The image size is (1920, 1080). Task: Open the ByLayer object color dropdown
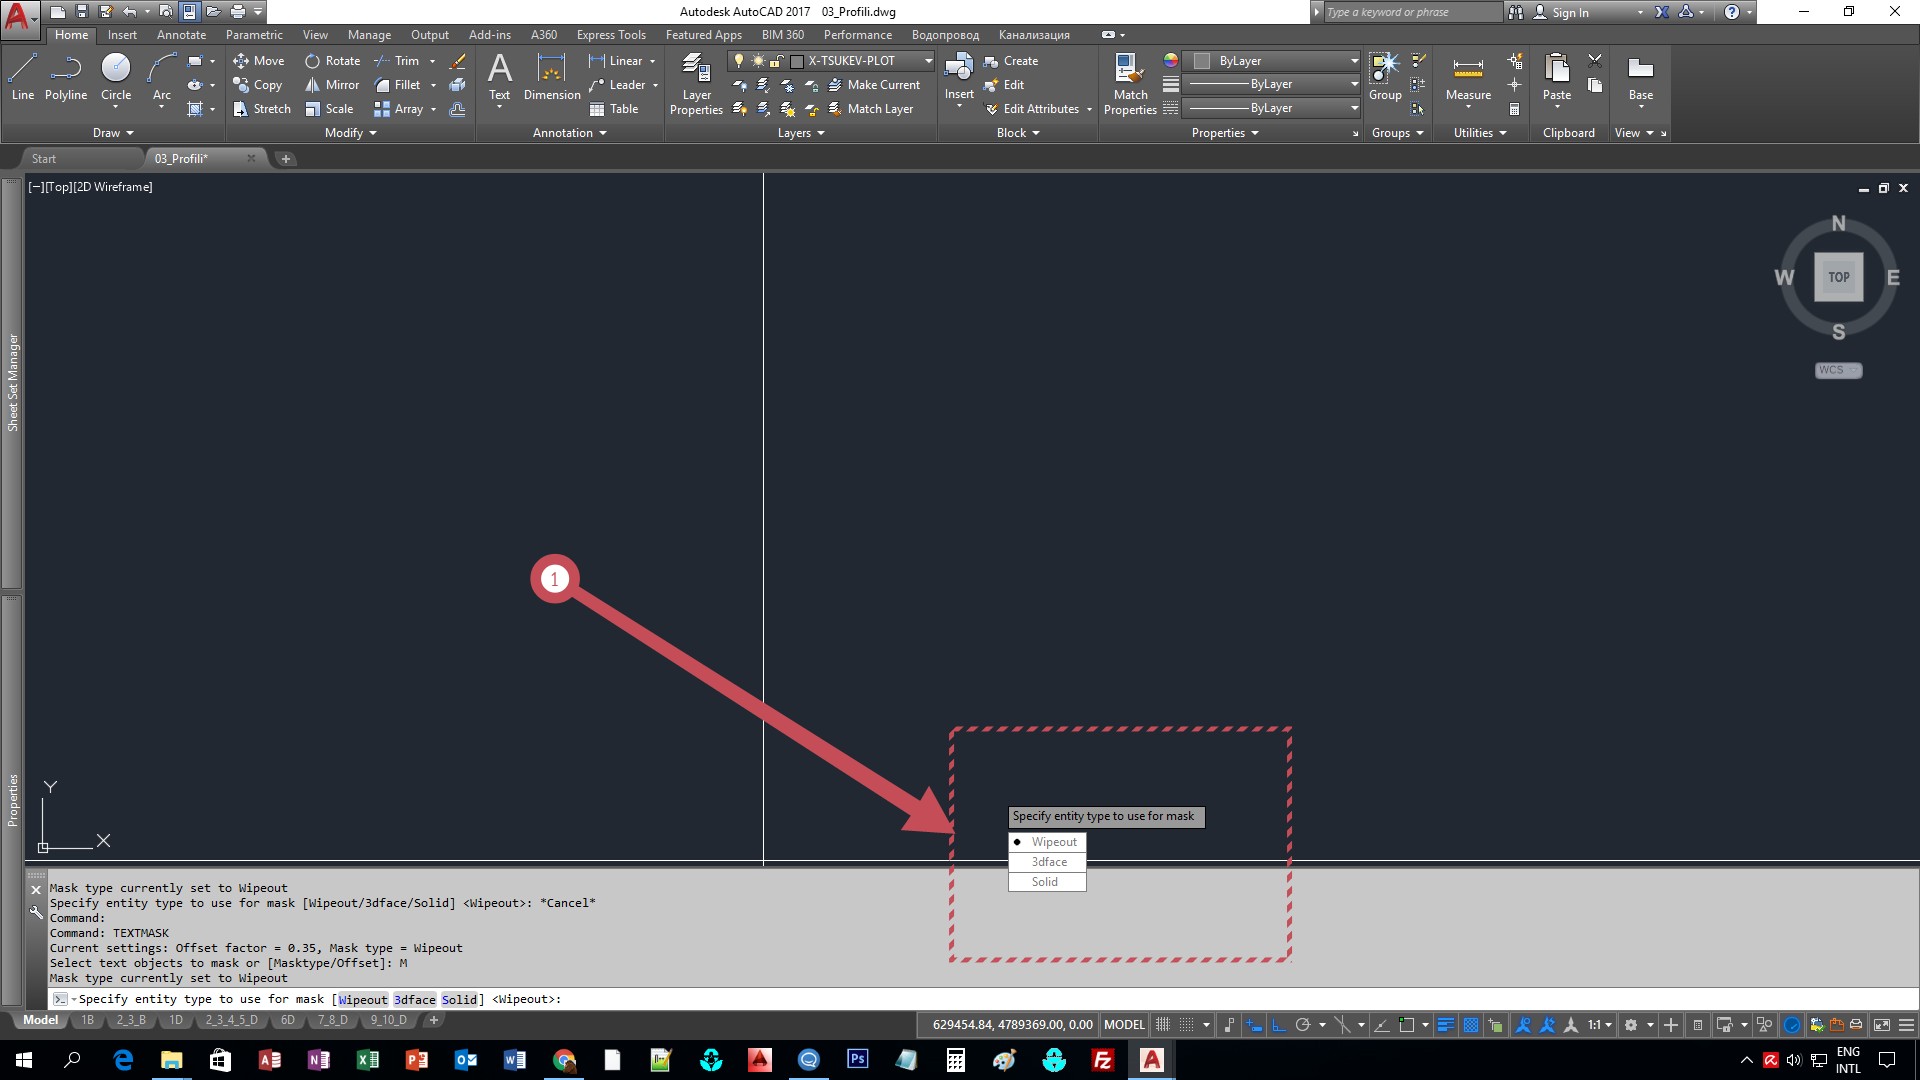[x=1272, y=61]
